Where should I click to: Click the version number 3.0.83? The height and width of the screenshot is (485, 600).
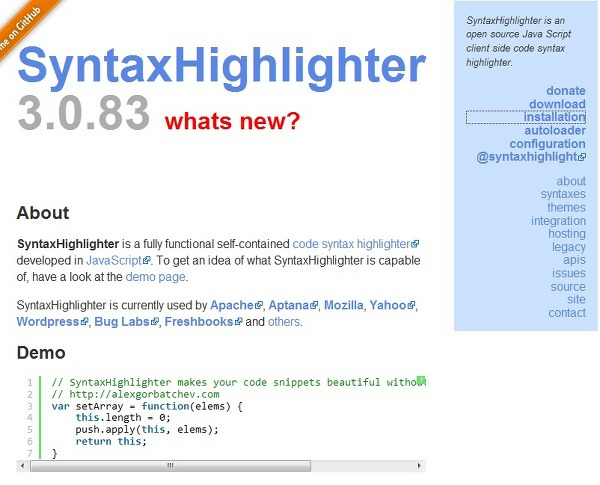pos(83,113)
